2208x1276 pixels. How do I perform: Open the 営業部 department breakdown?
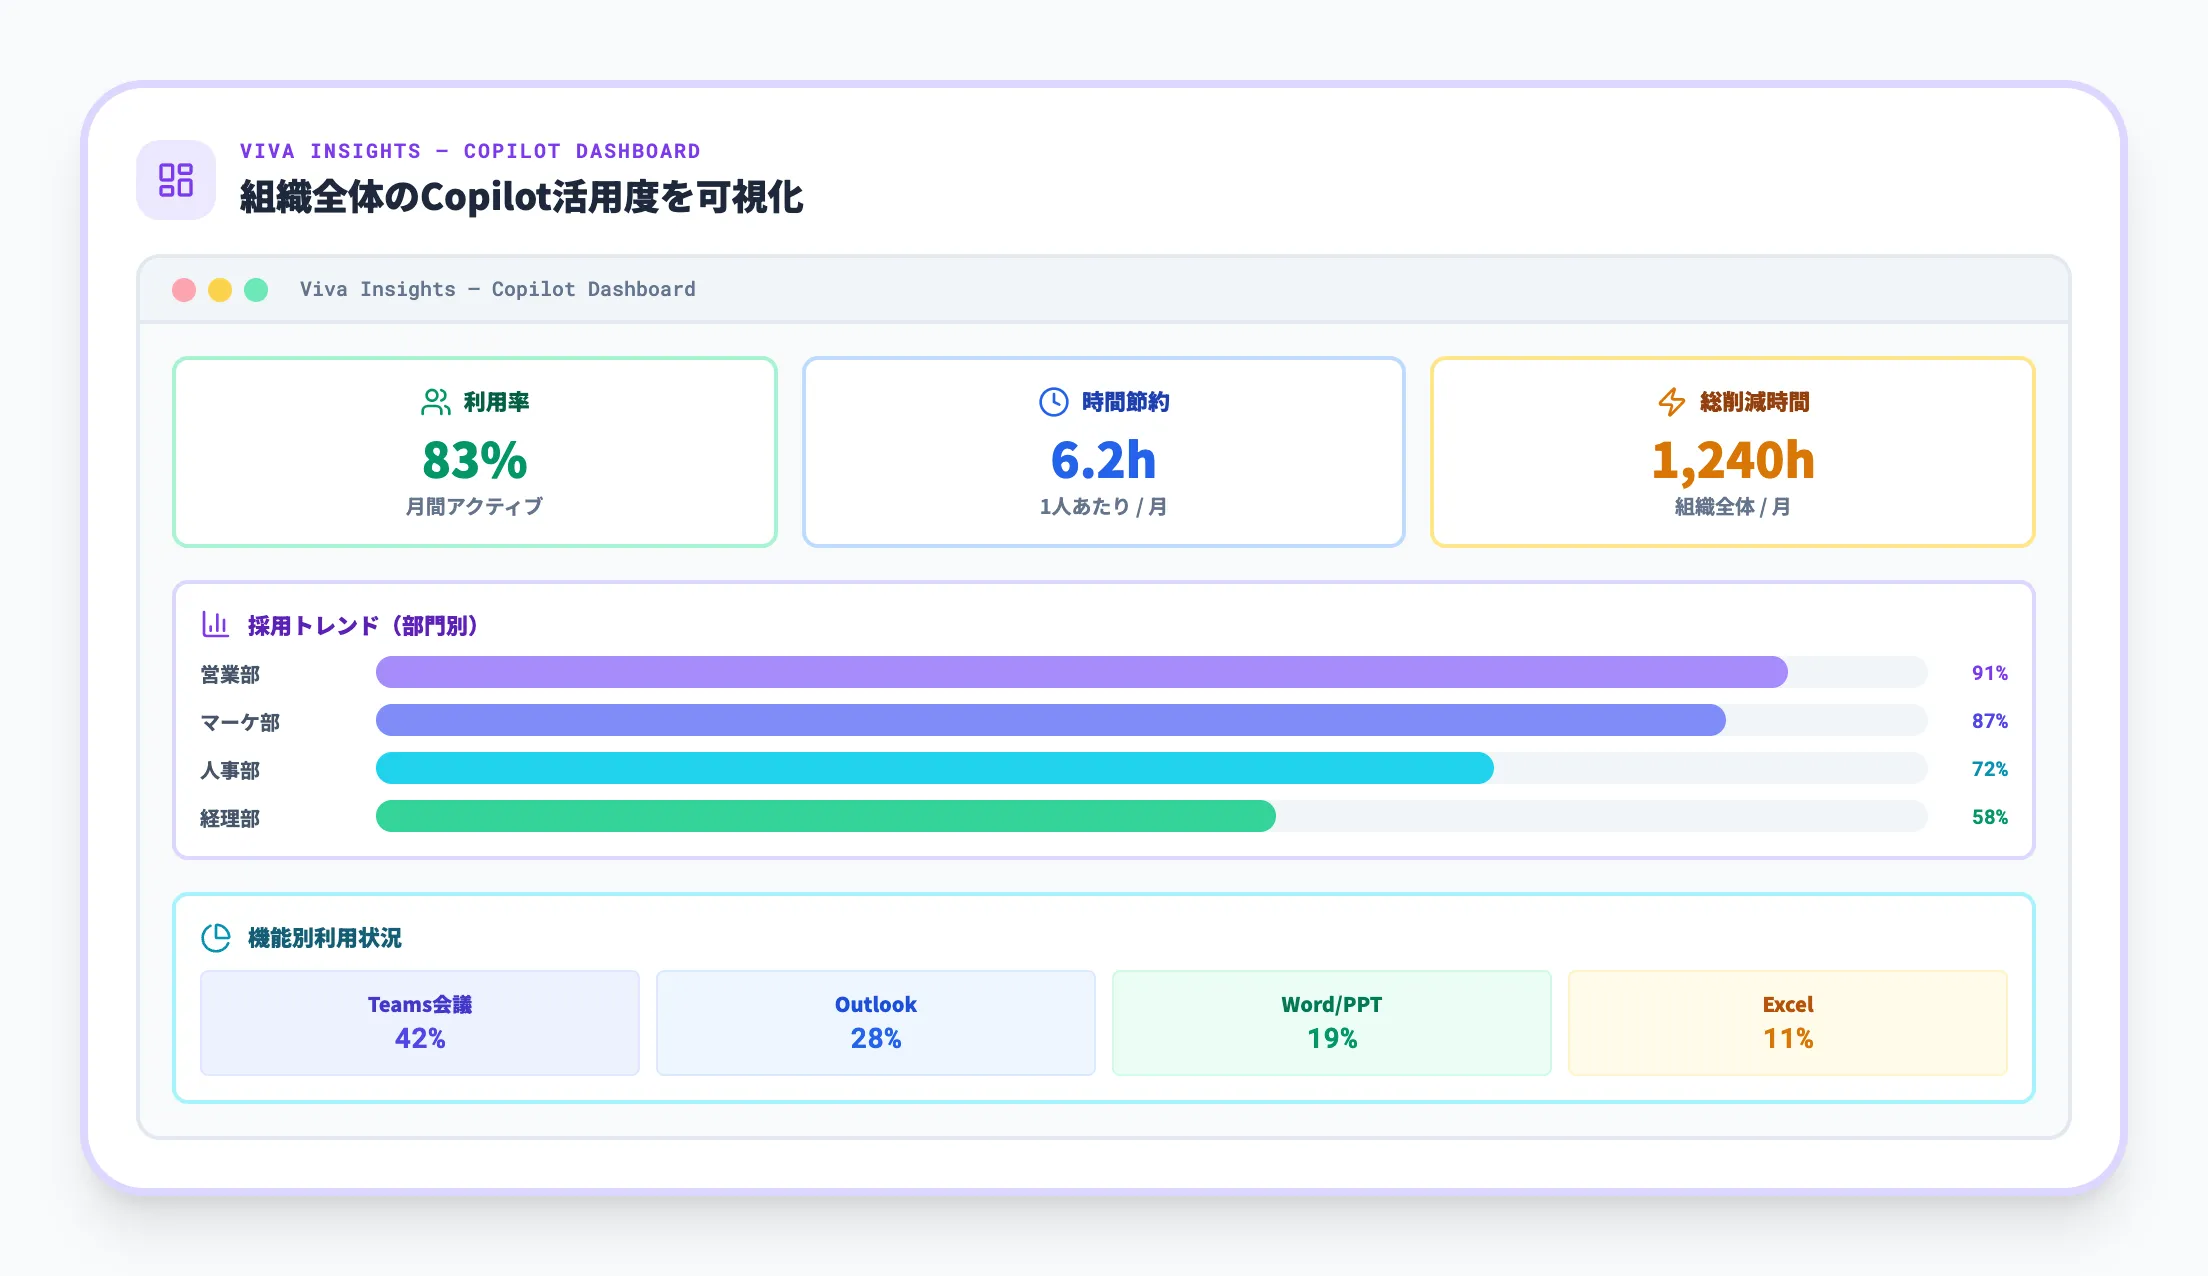point(231,673)
